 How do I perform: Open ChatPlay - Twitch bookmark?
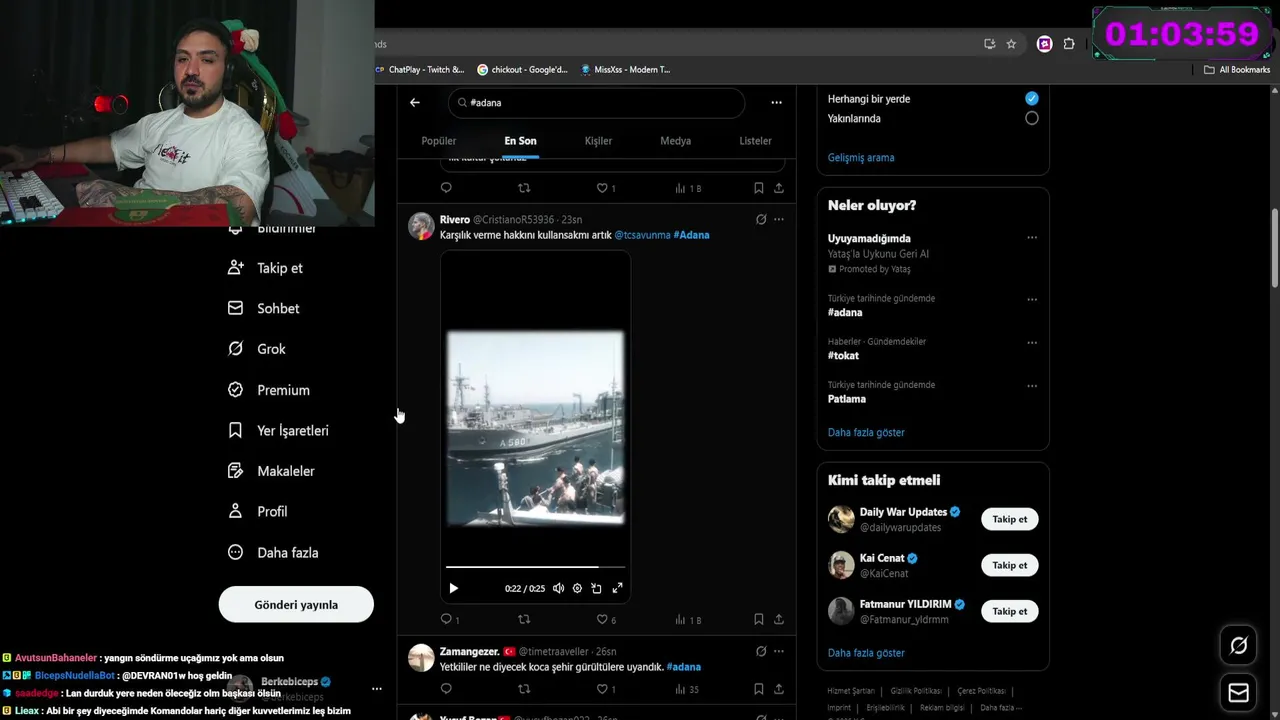420,70
